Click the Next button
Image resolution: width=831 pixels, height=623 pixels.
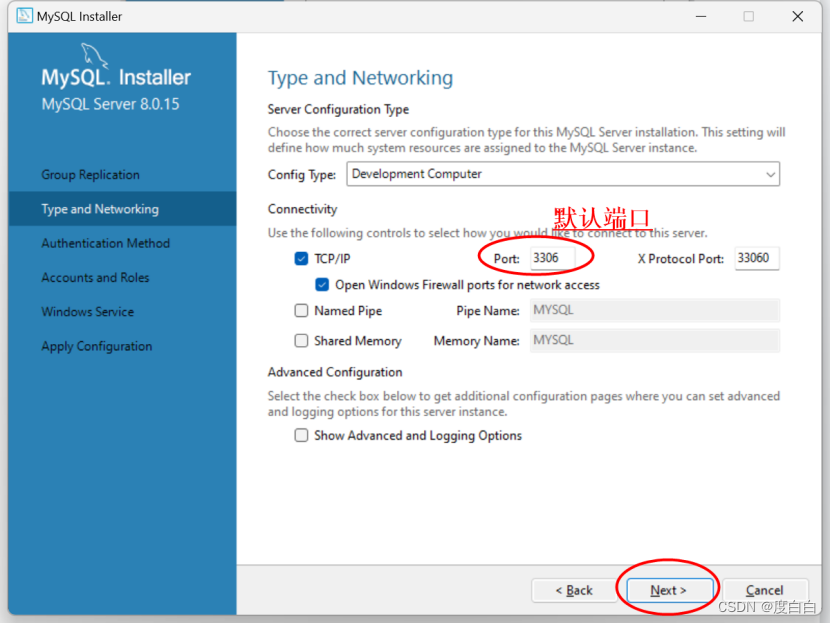click(x=669, y=590)
